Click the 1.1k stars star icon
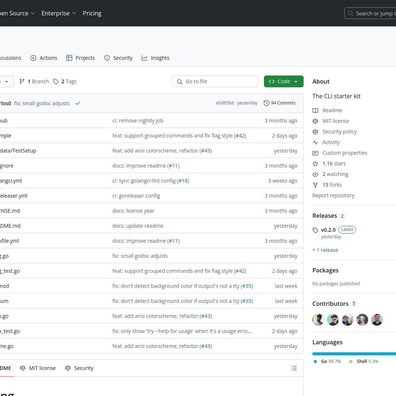 (315, 164)
